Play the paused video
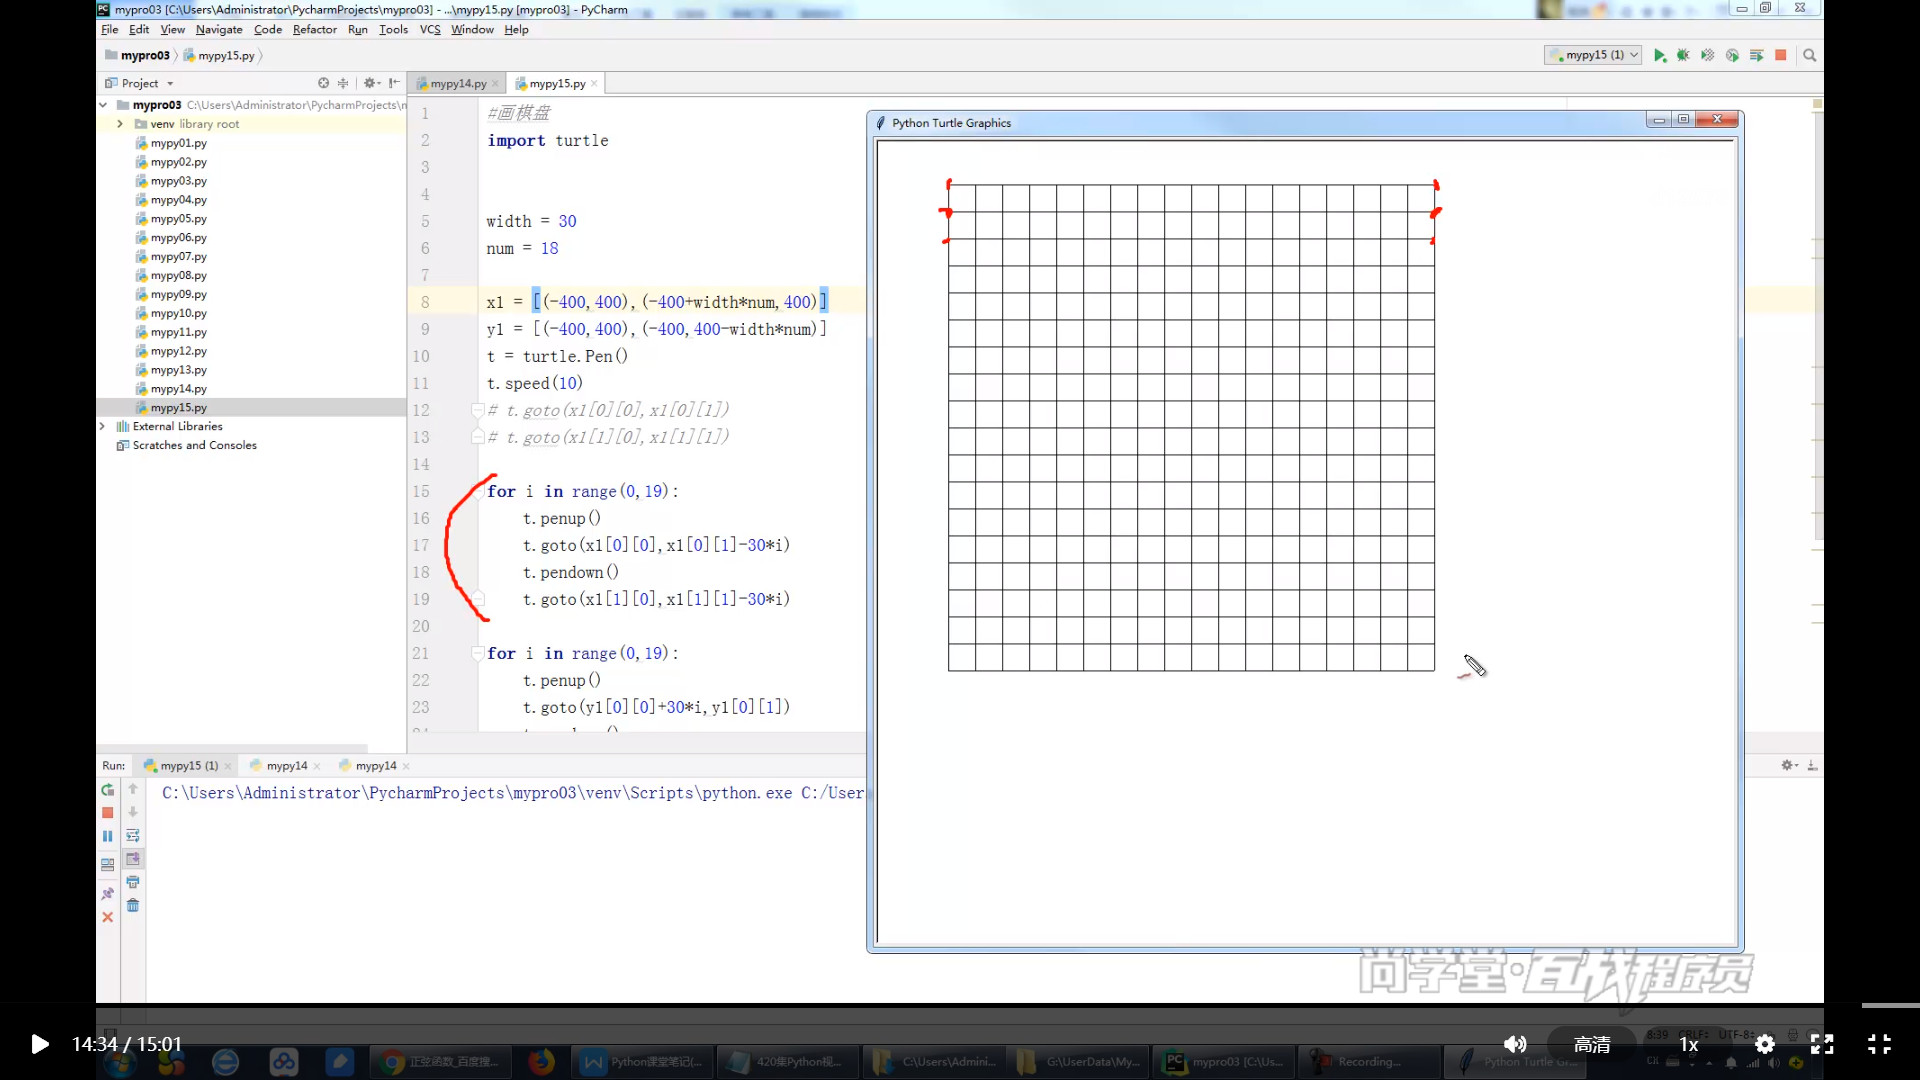This screenshot has width=1920, height=1080. (x=39, y=1044)
